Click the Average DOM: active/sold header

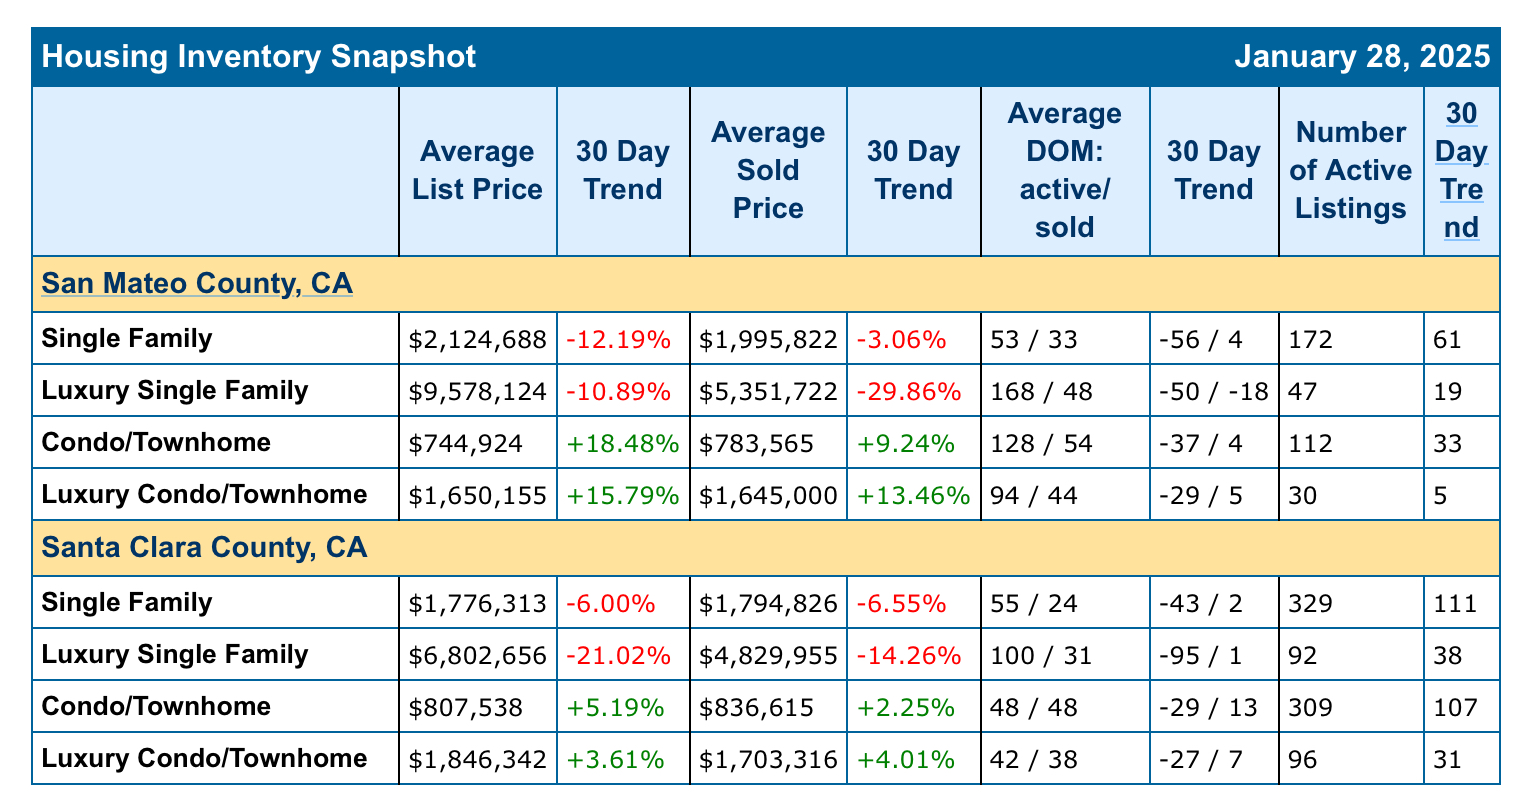[x=1064, y=170]
